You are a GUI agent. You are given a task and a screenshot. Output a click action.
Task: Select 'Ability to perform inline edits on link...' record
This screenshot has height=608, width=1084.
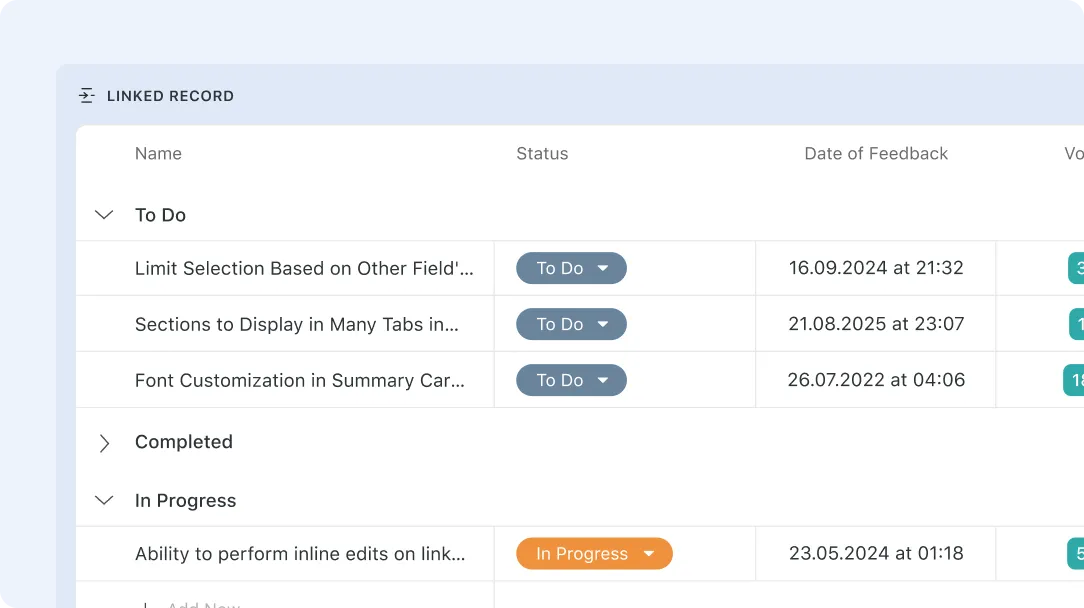[300, 553]
